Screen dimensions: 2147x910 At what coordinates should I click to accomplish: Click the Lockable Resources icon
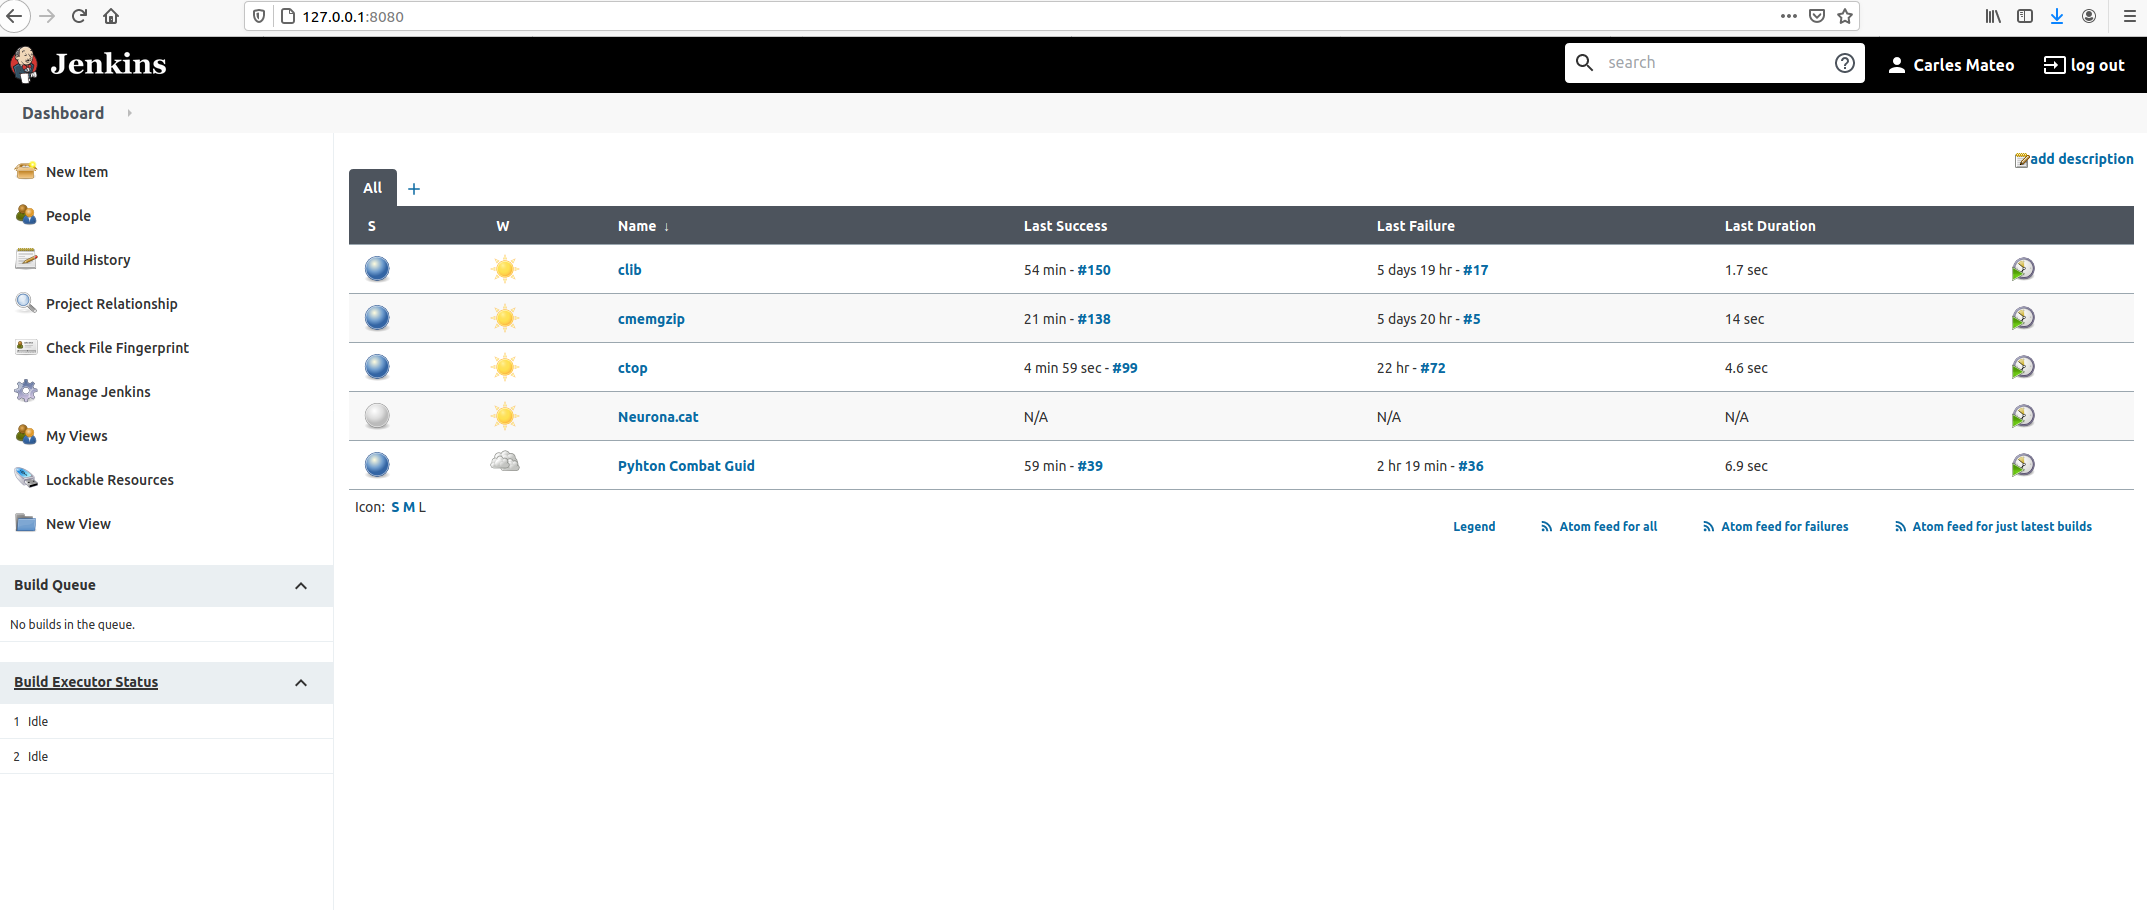tap(26, 479)
